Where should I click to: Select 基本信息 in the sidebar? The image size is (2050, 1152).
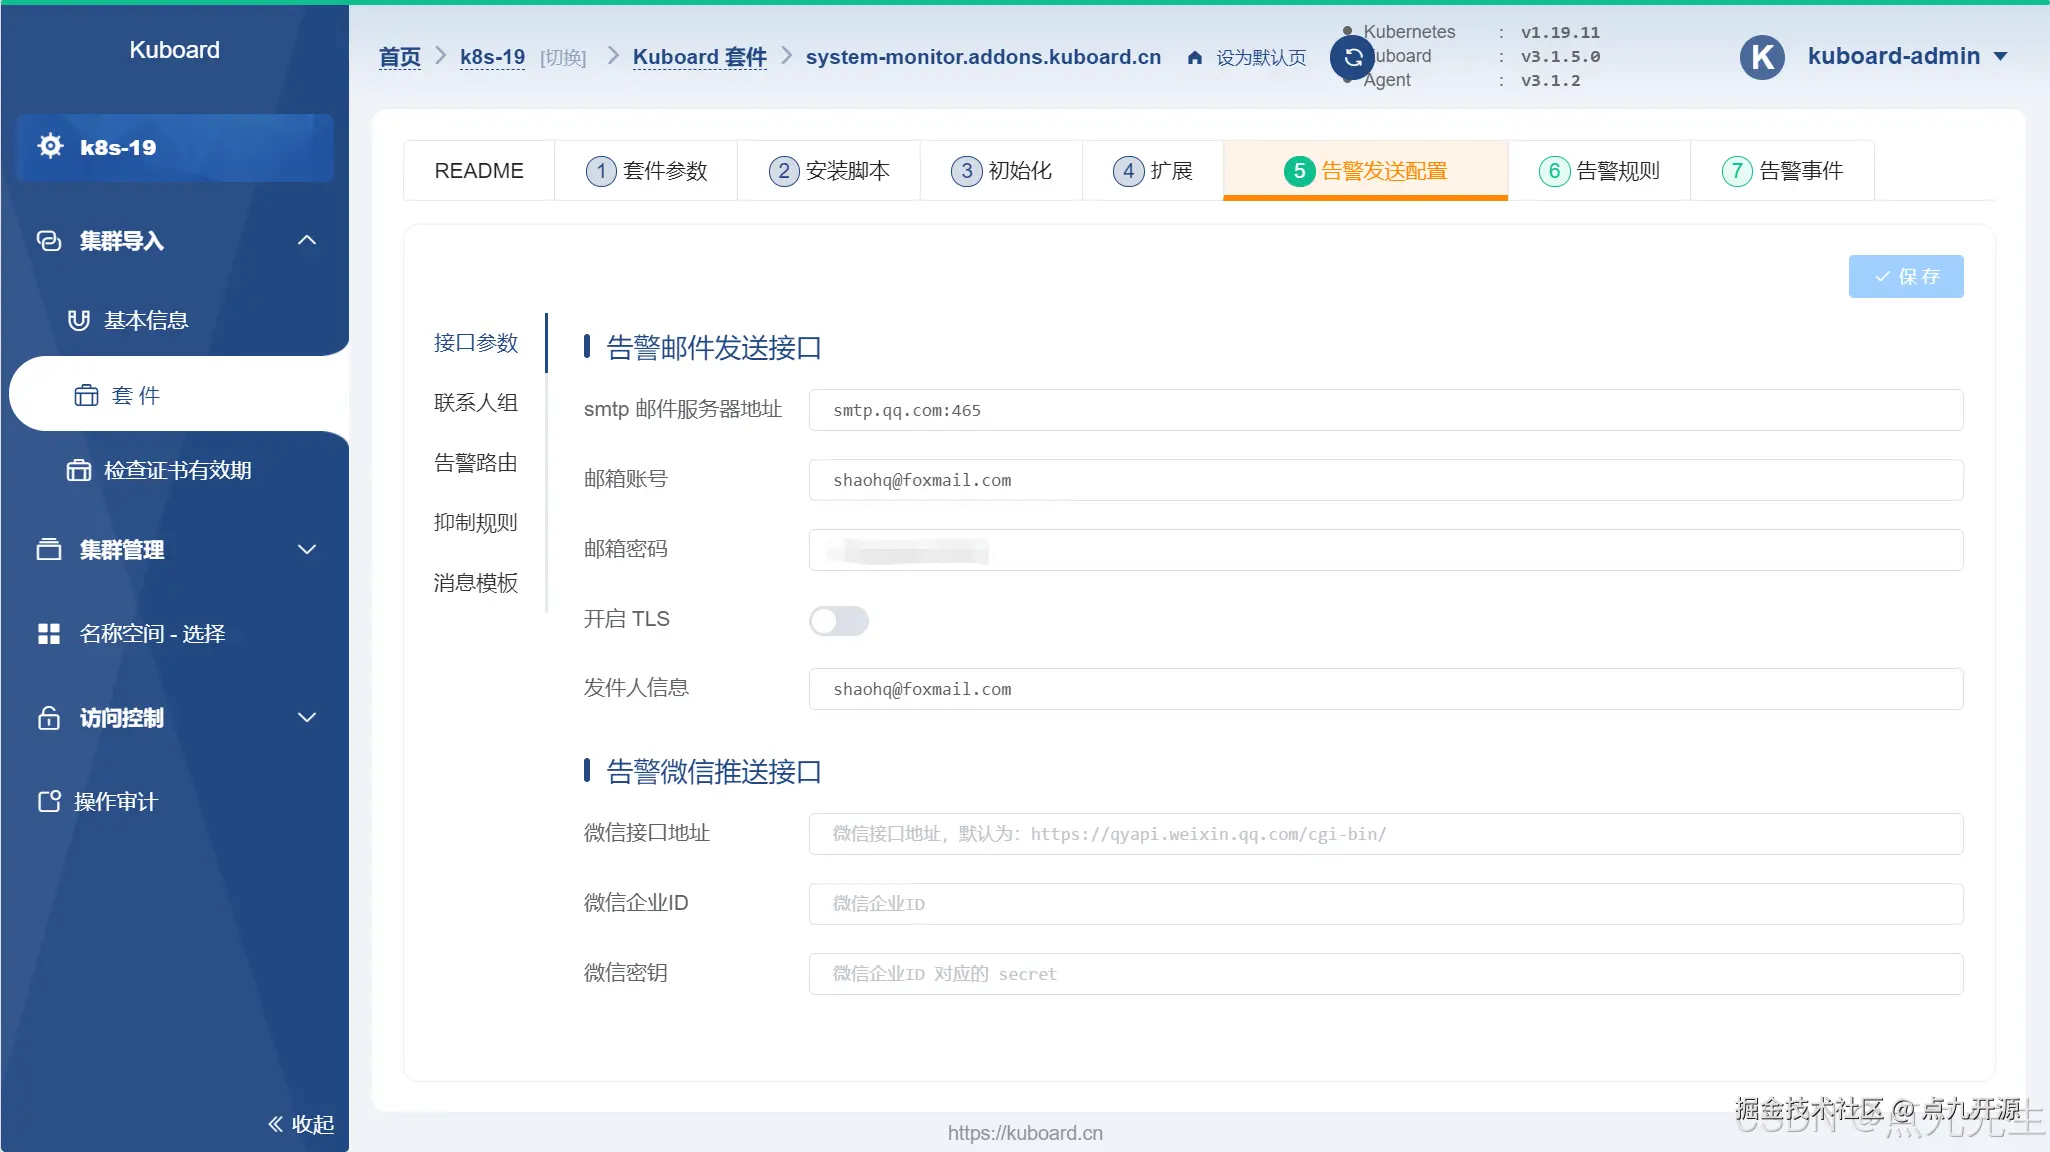click(146, 319)
